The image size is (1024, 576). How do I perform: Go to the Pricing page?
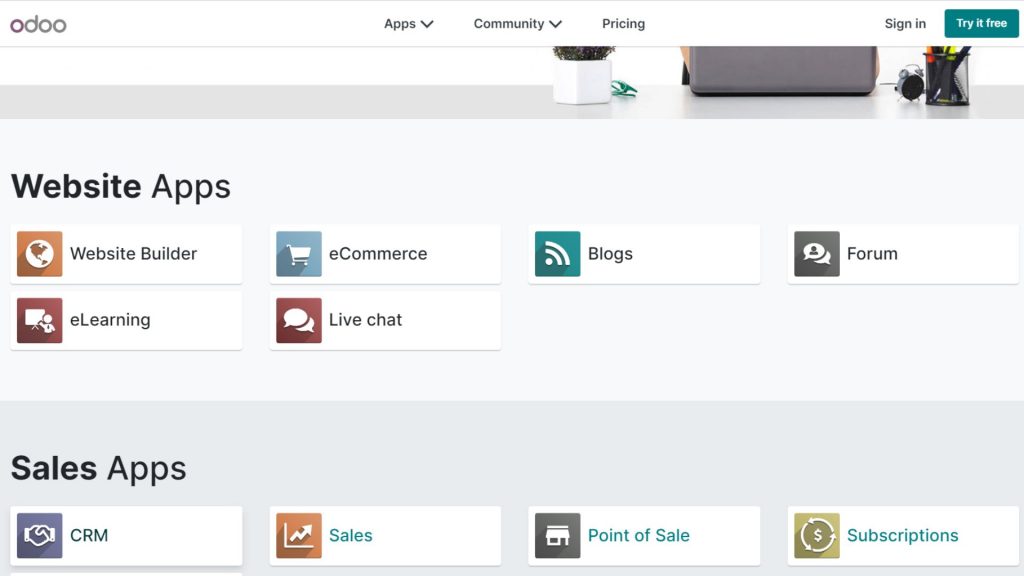pyautogui.click(x=624, y=24)
